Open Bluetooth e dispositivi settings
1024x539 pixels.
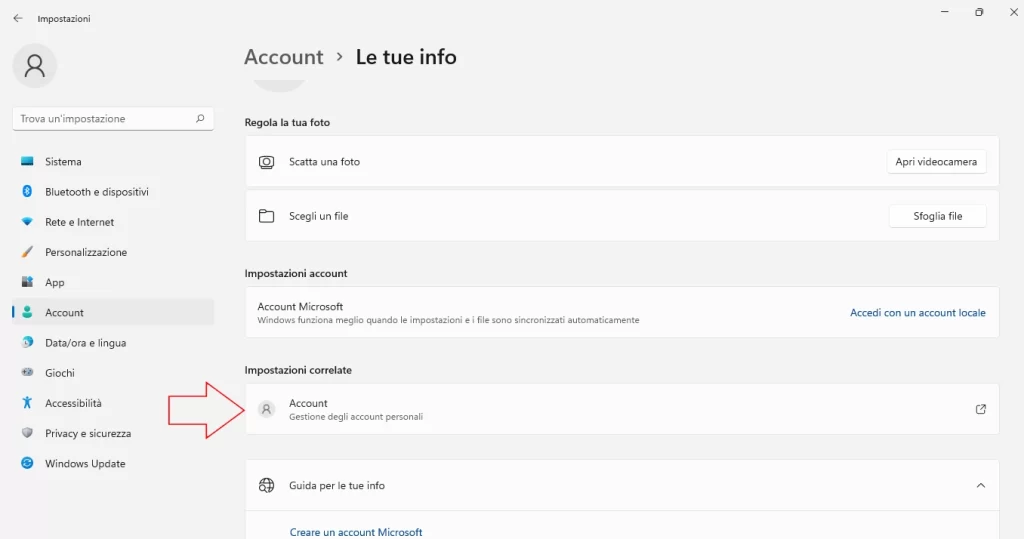click(113, 191)
